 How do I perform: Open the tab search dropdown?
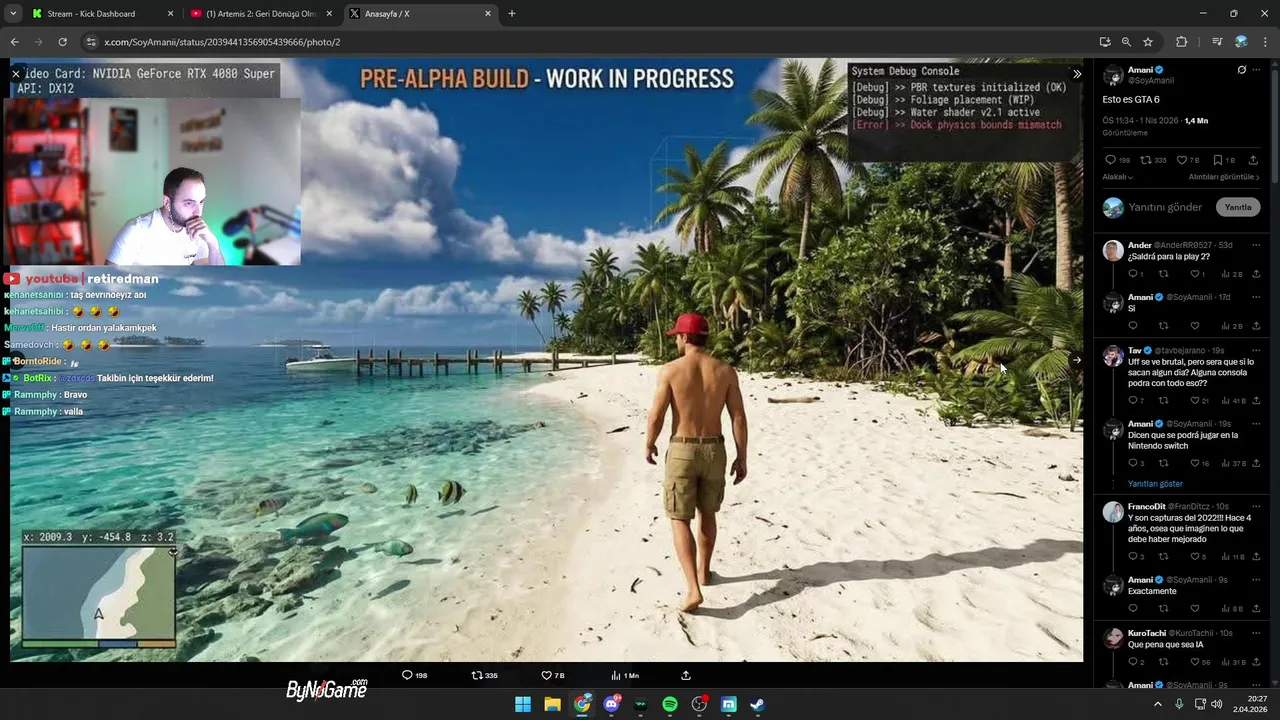(x=13, y=14)
